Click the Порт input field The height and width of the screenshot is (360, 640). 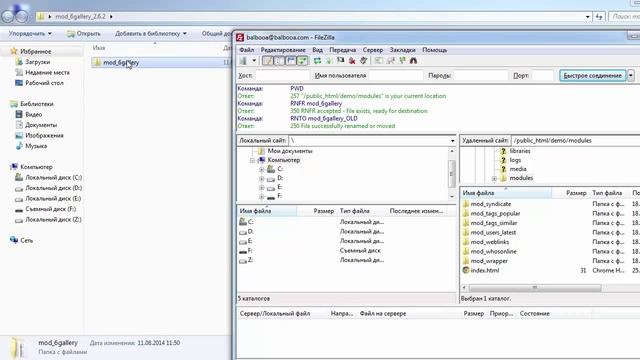[542, 76]
